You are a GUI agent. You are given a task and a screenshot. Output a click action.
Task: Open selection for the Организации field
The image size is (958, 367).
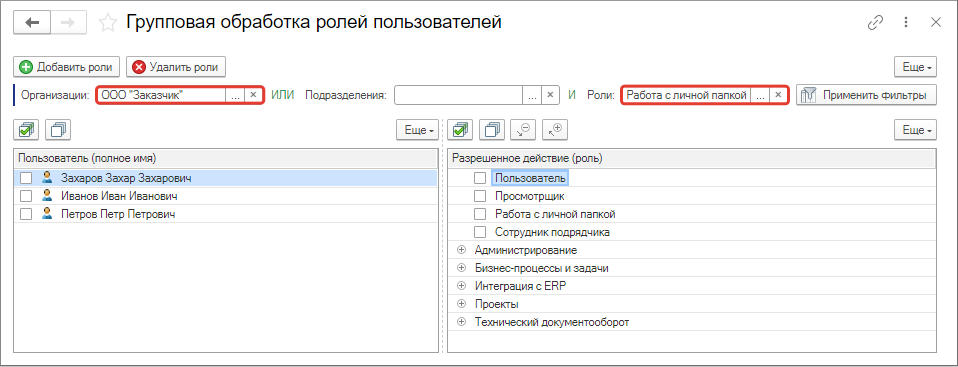pos(236,95)
